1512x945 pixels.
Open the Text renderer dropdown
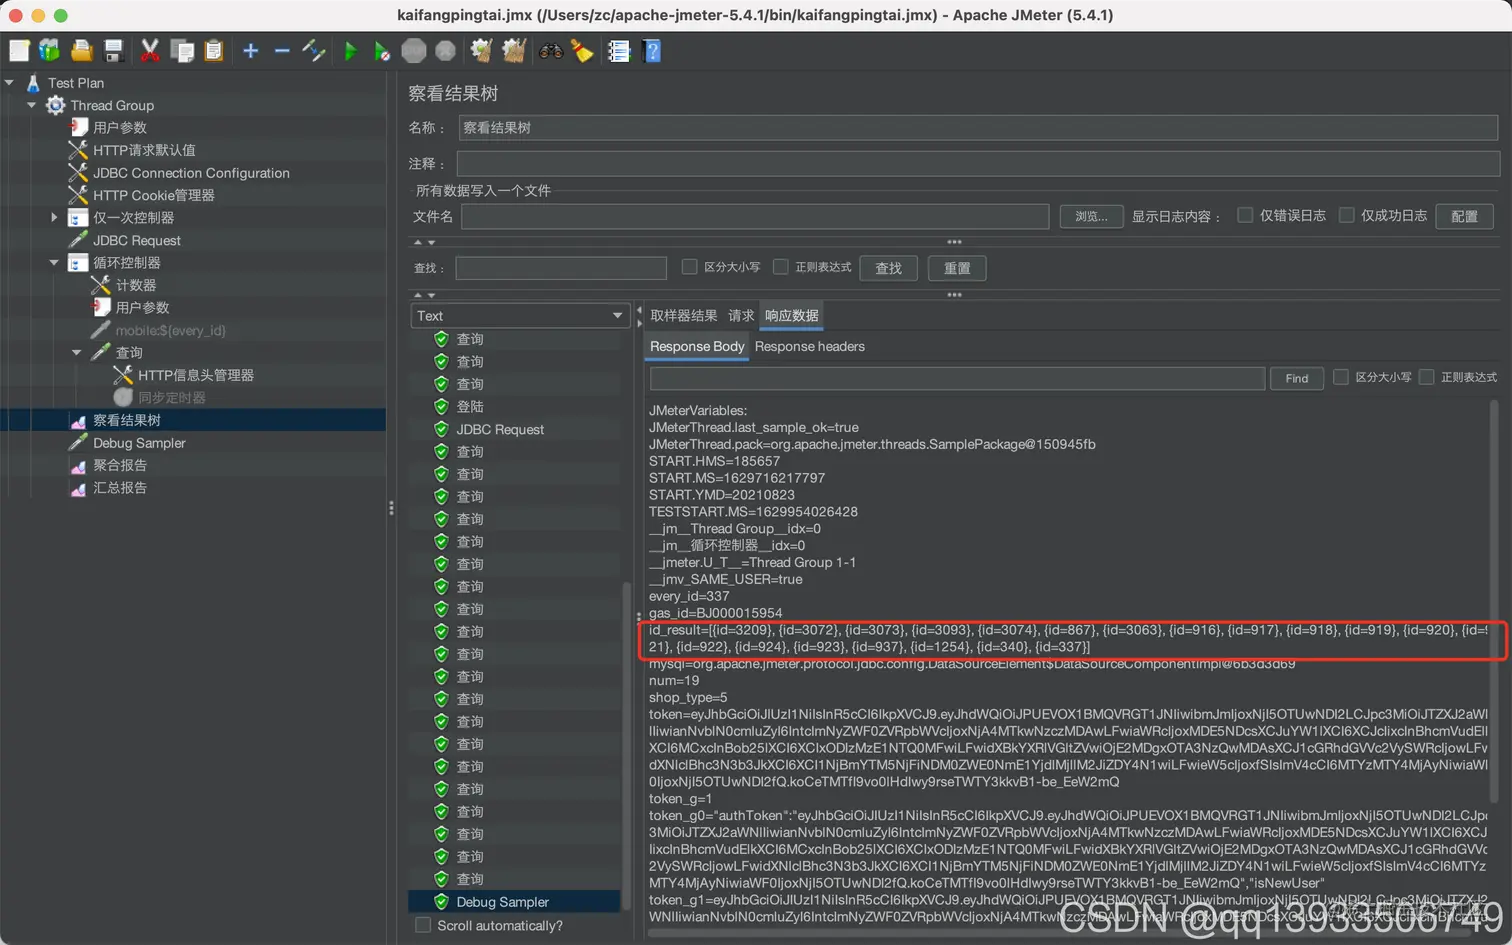[x=520, y=316]
